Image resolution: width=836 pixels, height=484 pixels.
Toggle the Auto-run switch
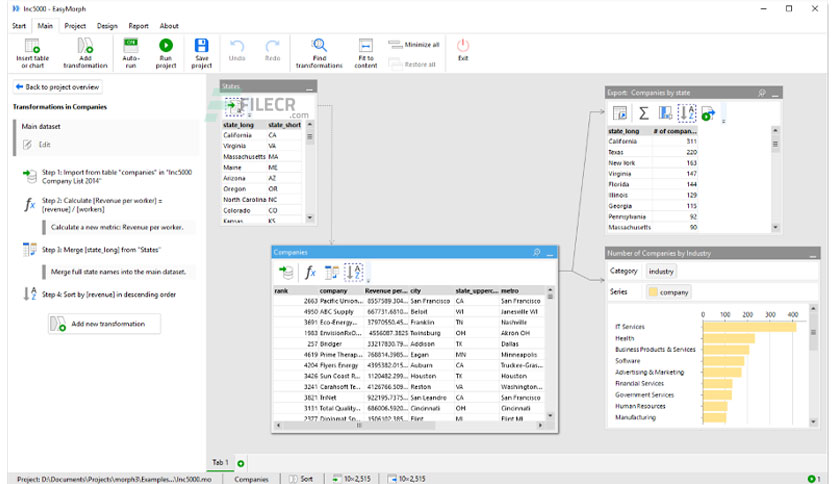click(x=131, y=45)
